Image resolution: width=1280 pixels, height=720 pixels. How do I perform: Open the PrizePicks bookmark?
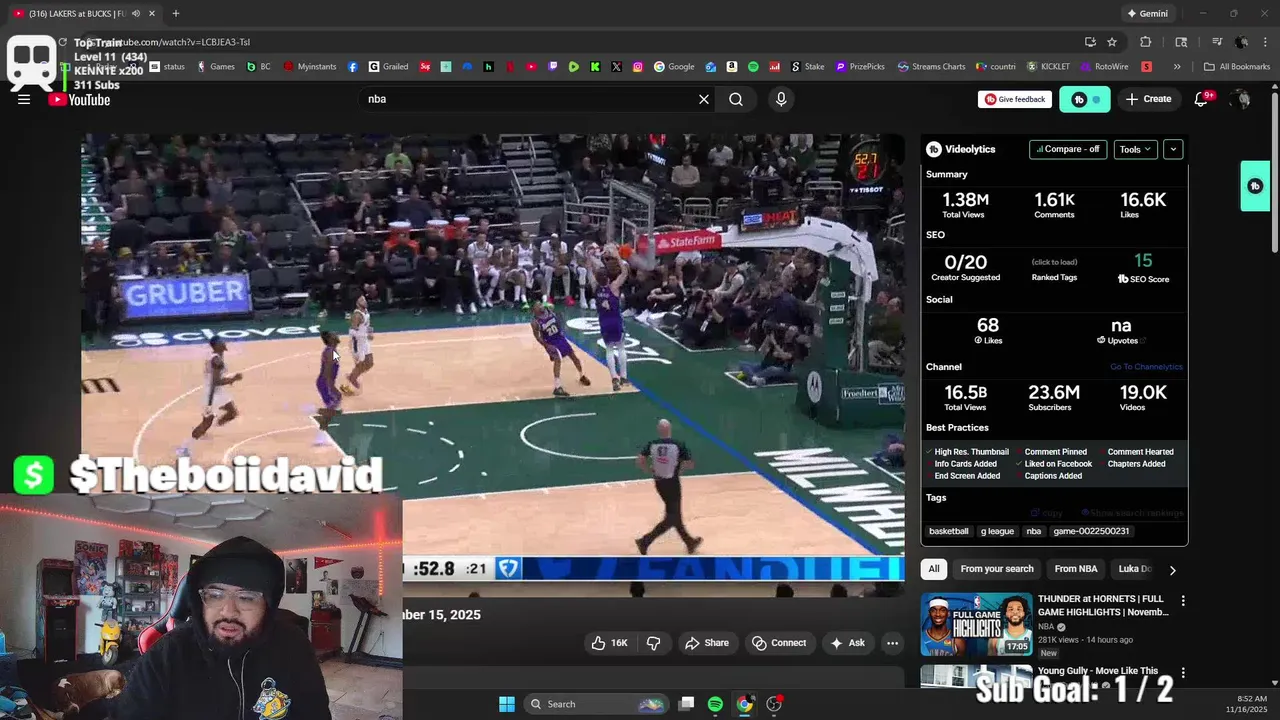(860, 67)
